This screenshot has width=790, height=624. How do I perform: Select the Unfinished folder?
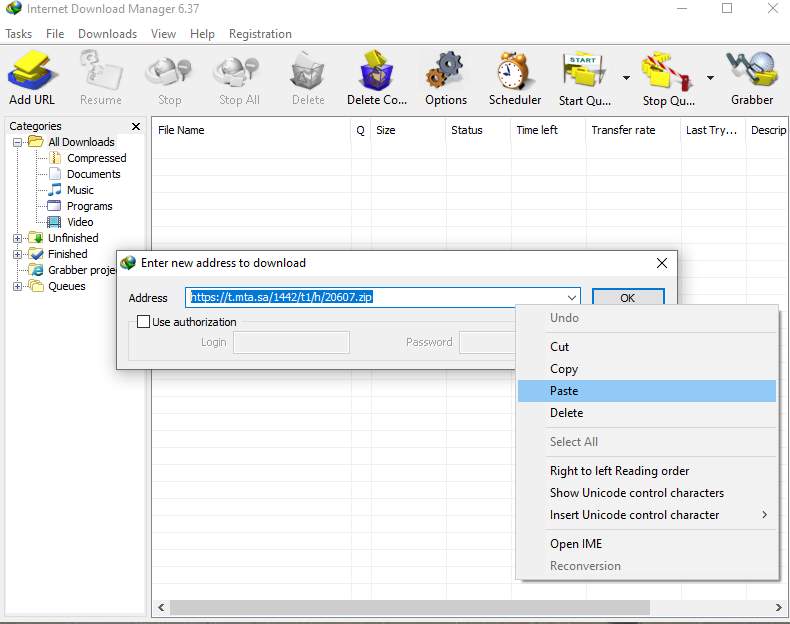click(x=73, y=238)
